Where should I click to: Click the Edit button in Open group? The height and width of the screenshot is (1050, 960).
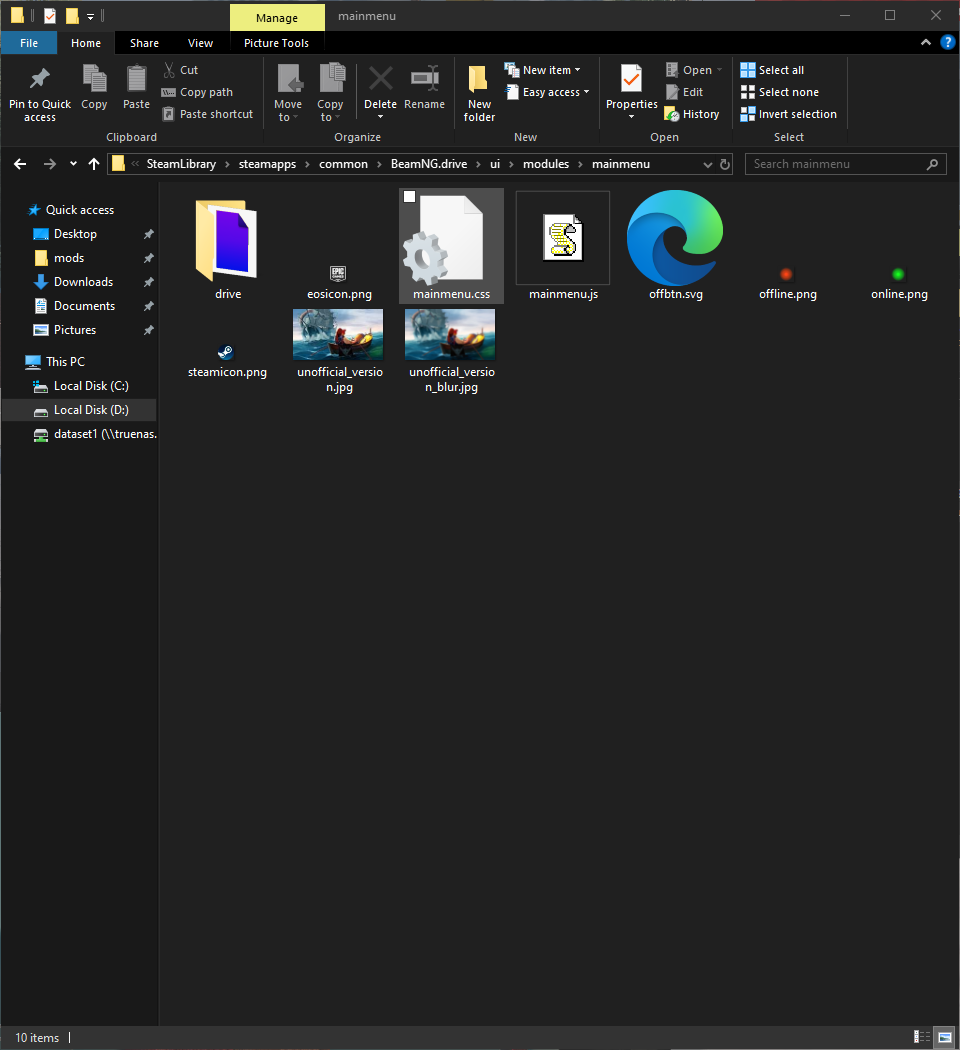[x=684, y=92]
